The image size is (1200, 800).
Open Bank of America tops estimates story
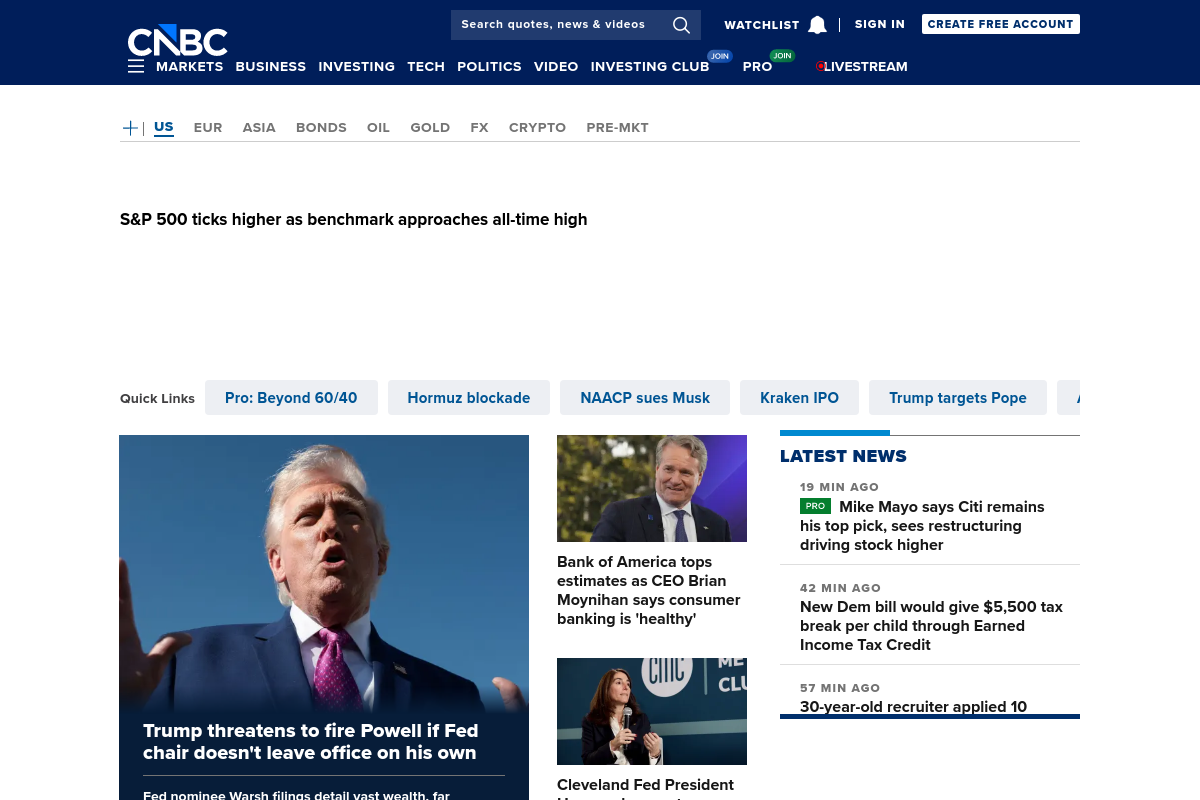coord(649,590)
